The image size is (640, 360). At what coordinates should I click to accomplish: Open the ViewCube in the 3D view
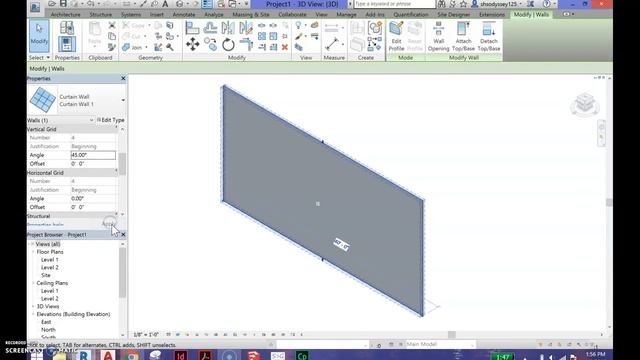click(585, 104)
